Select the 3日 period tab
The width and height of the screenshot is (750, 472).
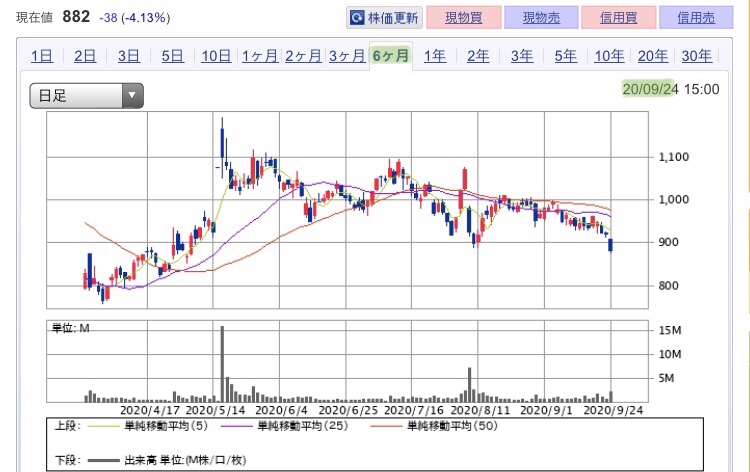tap(129, 56)
